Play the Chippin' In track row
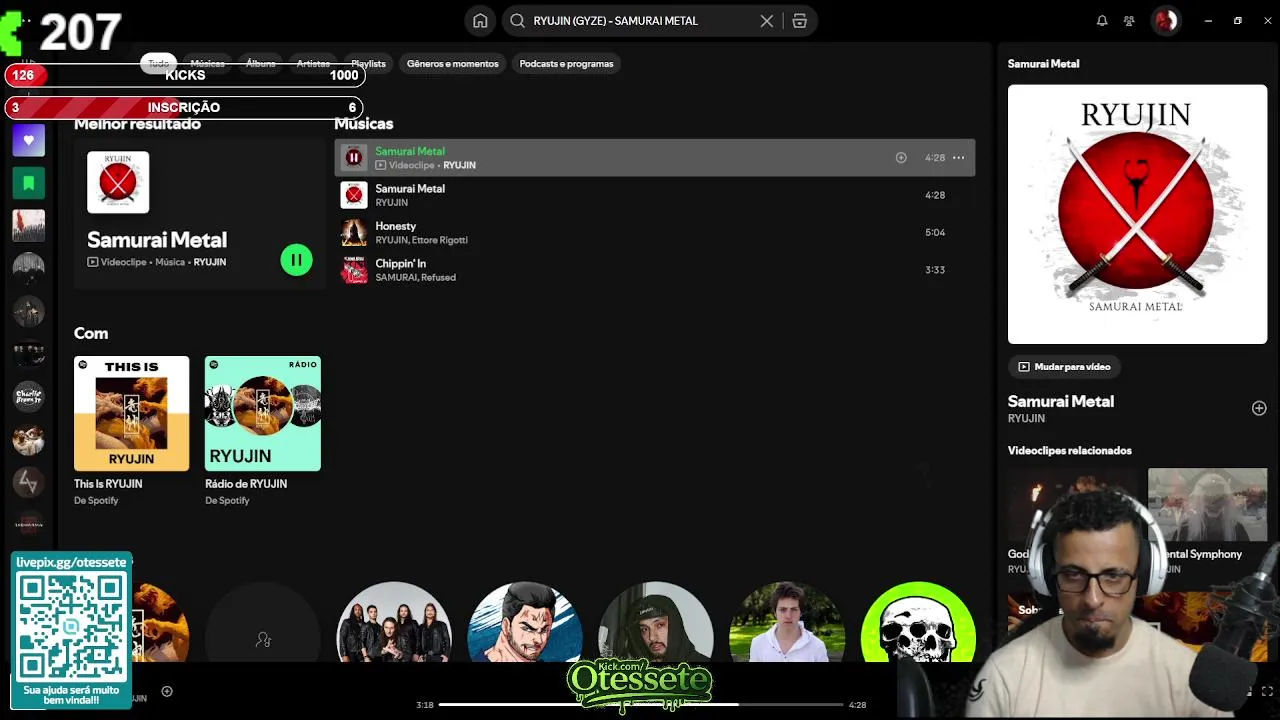Screen dimensions: 1280x720 pos(655,270)
